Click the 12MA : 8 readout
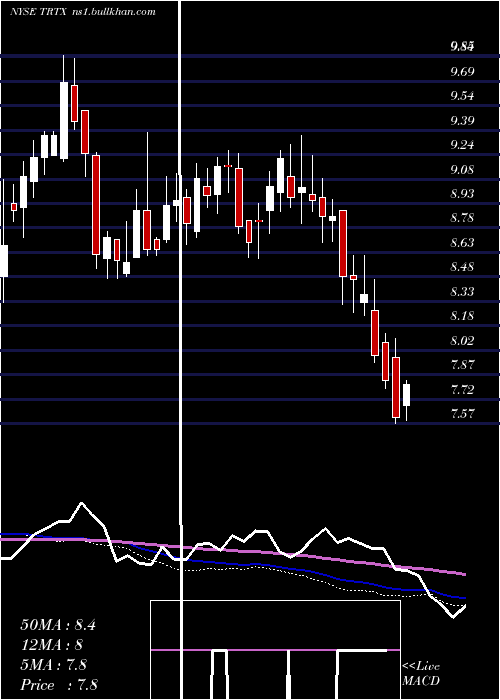 pyautogui.click(x=52, y=645)
